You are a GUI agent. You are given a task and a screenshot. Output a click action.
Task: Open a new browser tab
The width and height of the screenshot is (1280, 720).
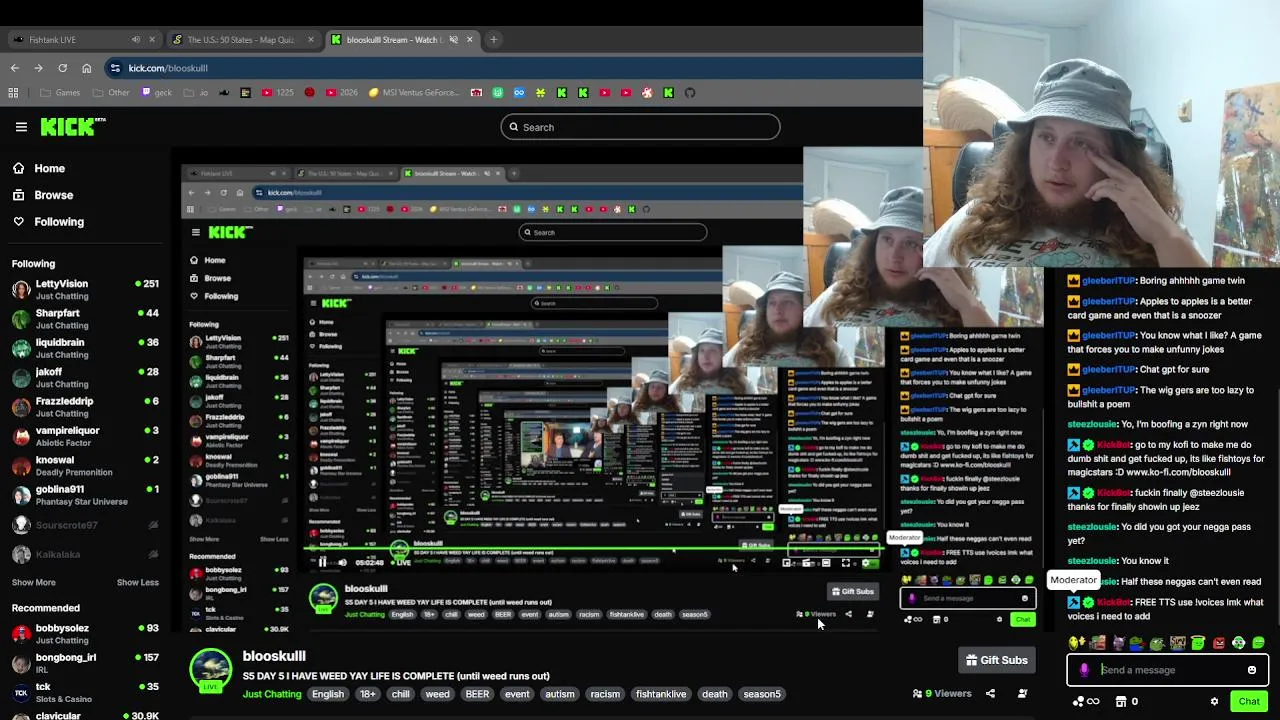(493, 40)
